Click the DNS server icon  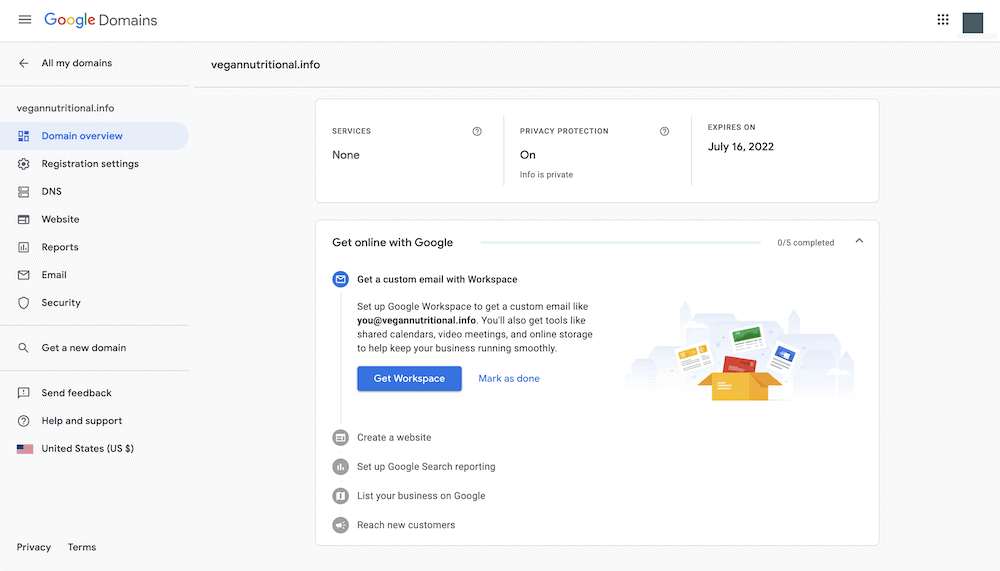[x=24, y=191]
